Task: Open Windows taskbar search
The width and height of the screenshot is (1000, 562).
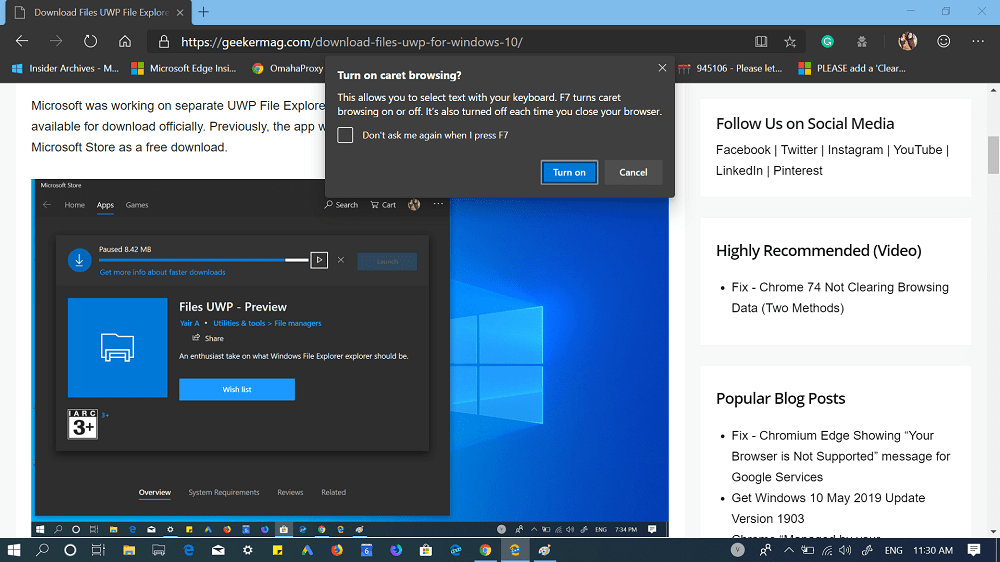Action: (42, 550)
